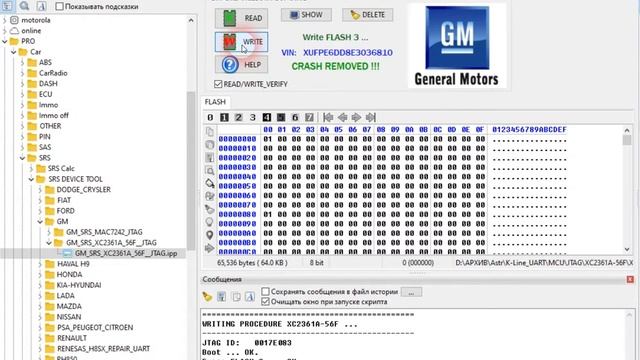Screen dimensions: 640x360
Task: Close the Сообщения panel with red X
Action: click(x=630, y=279)
